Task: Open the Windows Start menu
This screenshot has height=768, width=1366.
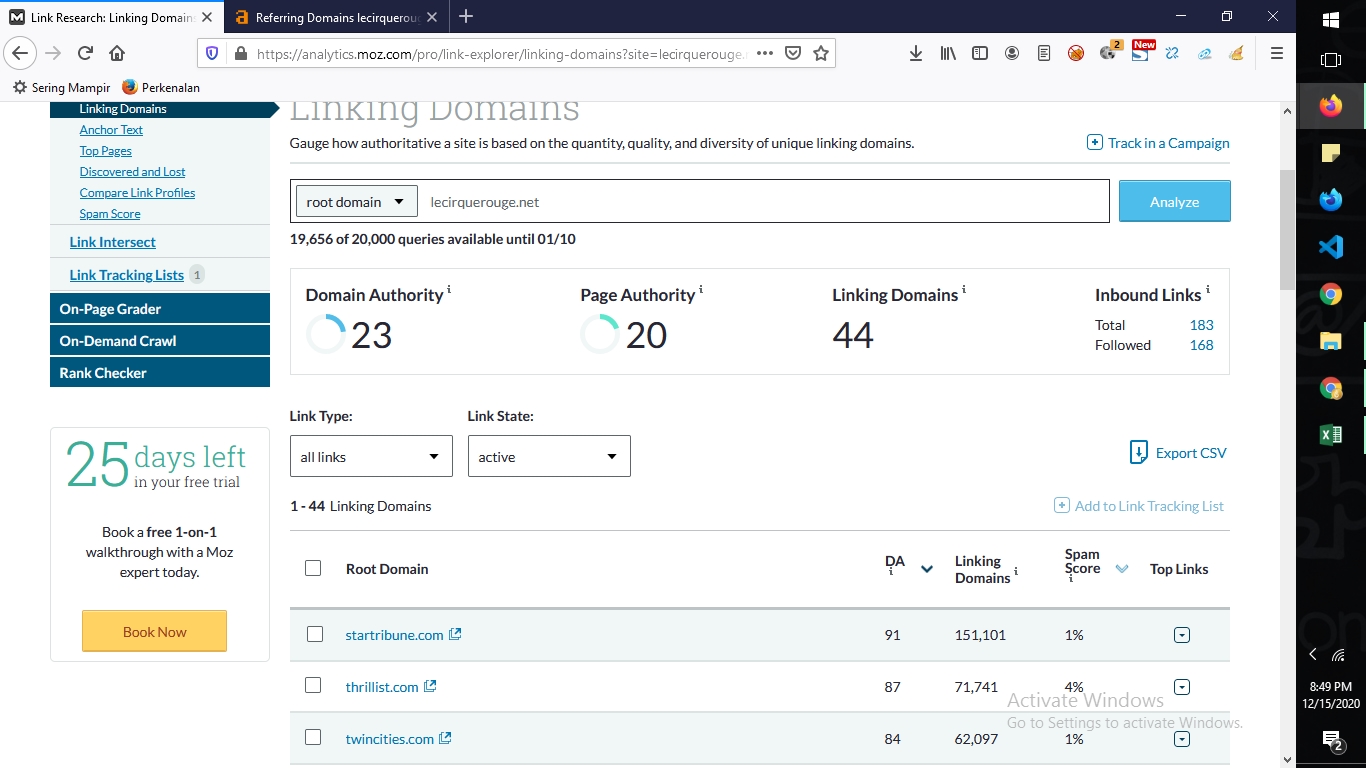Action: [x=1331, y=20]
